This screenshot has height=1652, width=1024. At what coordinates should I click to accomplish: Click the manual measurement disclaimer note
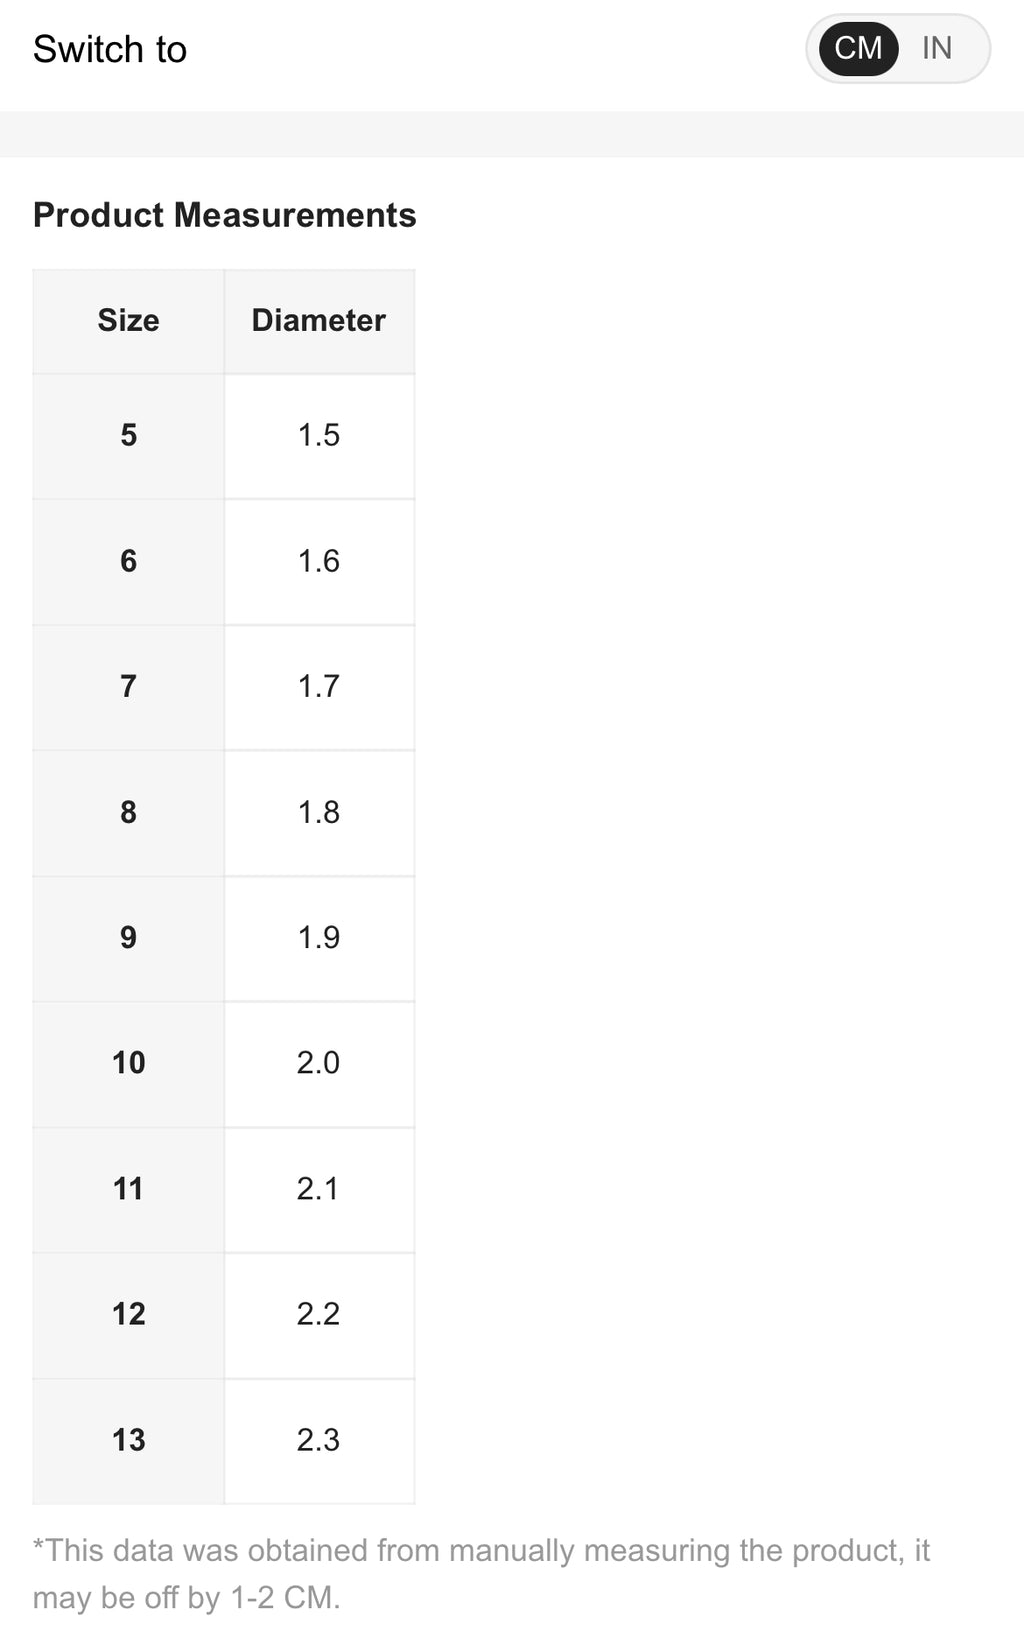tap(481, 1574)
